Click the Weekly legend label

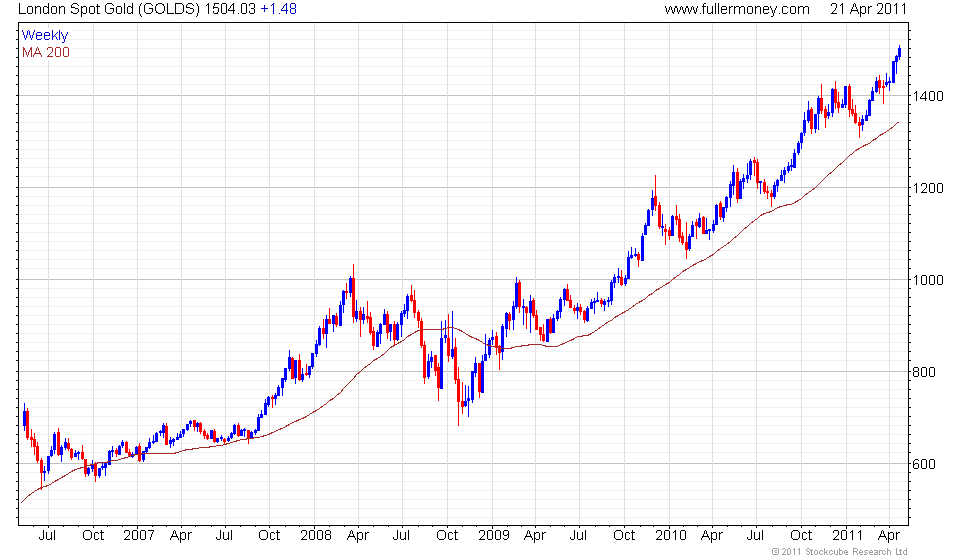pyautogui.click(x=45, y=35)
